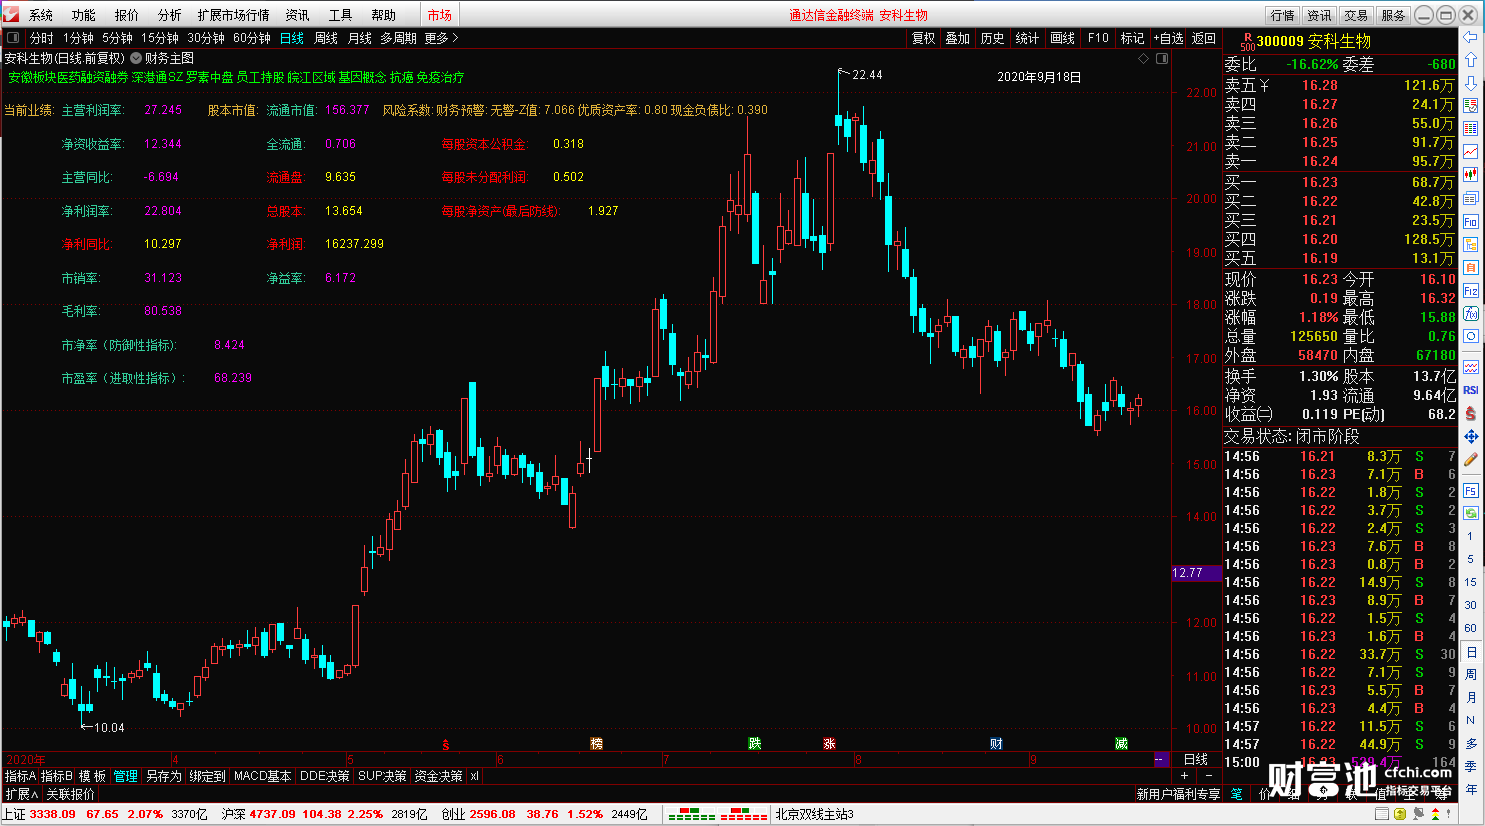
Task: Click the 返回 back button
Action: tap(1204, 38)
